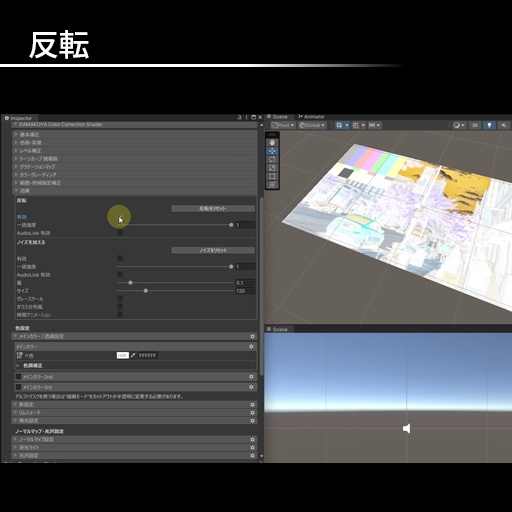This screenshot has width=512, height=512.
Task: Click the main color texture thumbnail
Action: click(20, 356)
